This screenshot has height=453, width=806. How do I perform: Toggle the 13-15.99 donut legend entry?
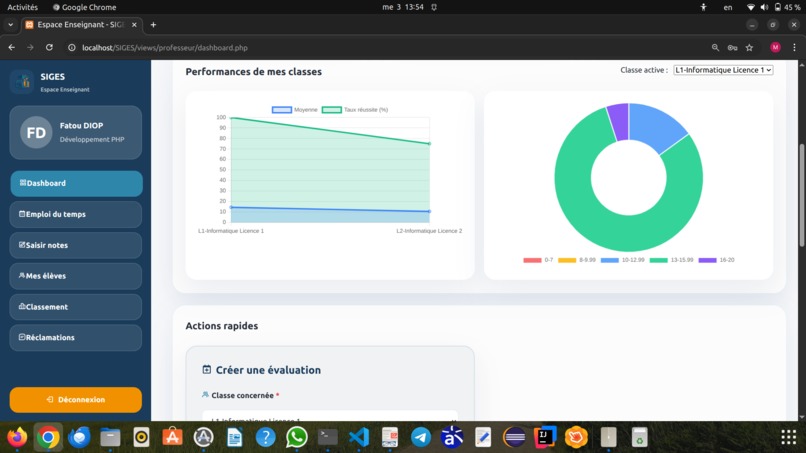[671, 260]
